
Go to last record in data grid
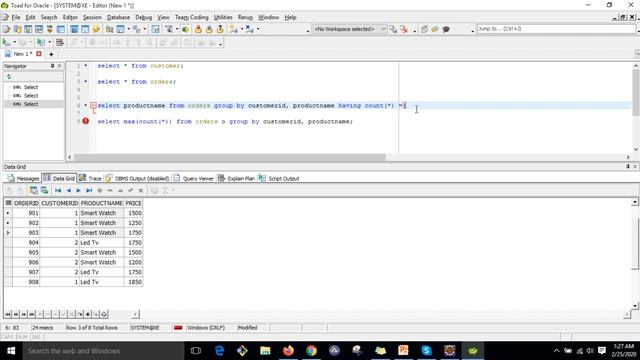coord(89,190)
